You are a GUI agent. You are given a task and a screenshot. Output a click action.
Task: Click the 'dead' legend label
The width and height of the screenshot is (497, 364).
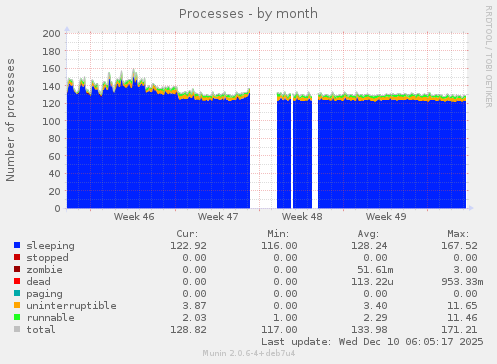[x=38, y=282]
